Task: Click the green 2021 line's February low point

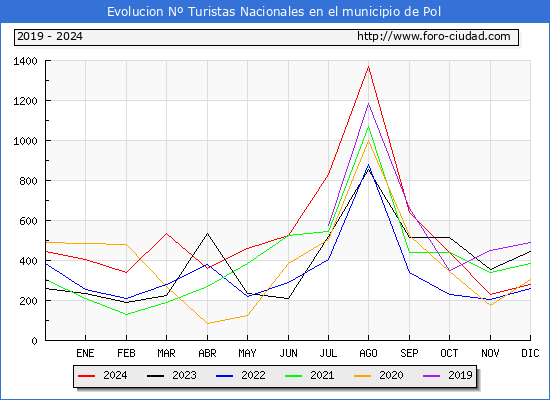Action: pyautogui.click(x=126, y=314)
